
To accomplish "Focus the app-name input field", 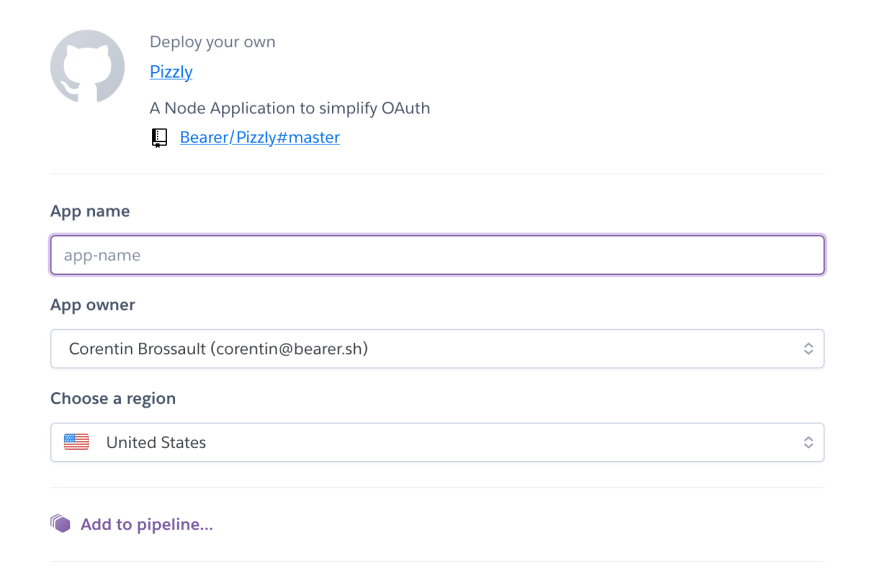I will click(437, 255).
